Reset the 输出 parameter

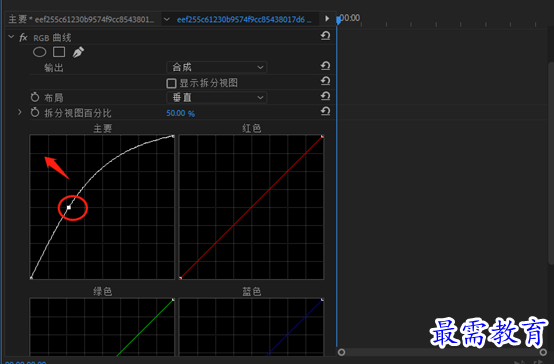325,66
